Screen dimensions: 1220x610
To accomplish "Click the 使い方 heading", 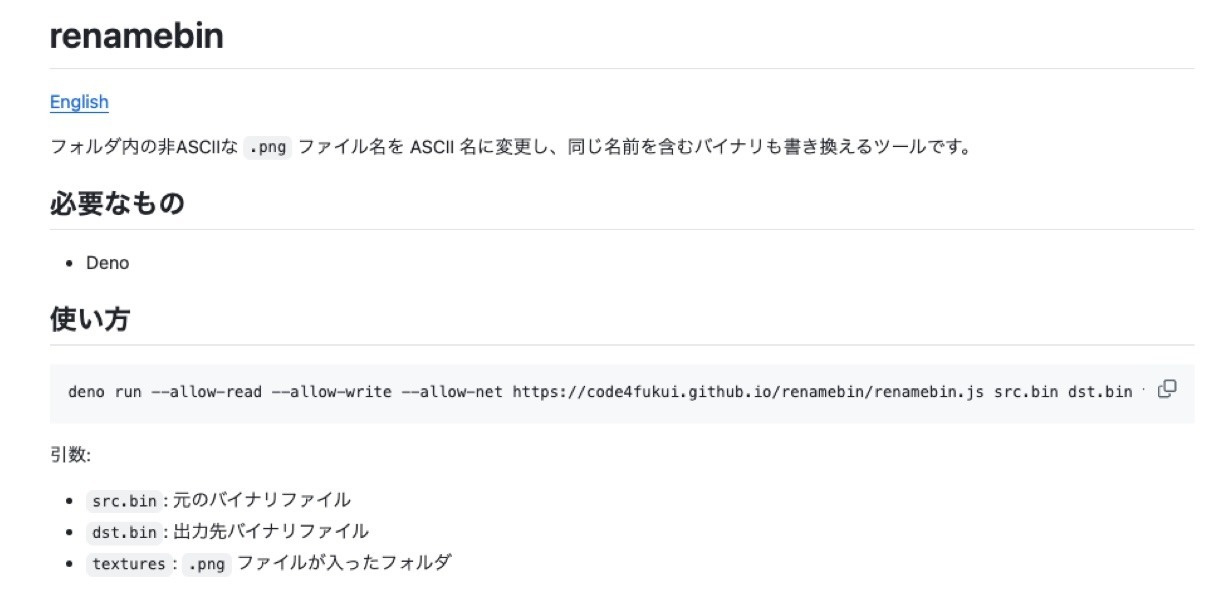I will coord(90,320).
